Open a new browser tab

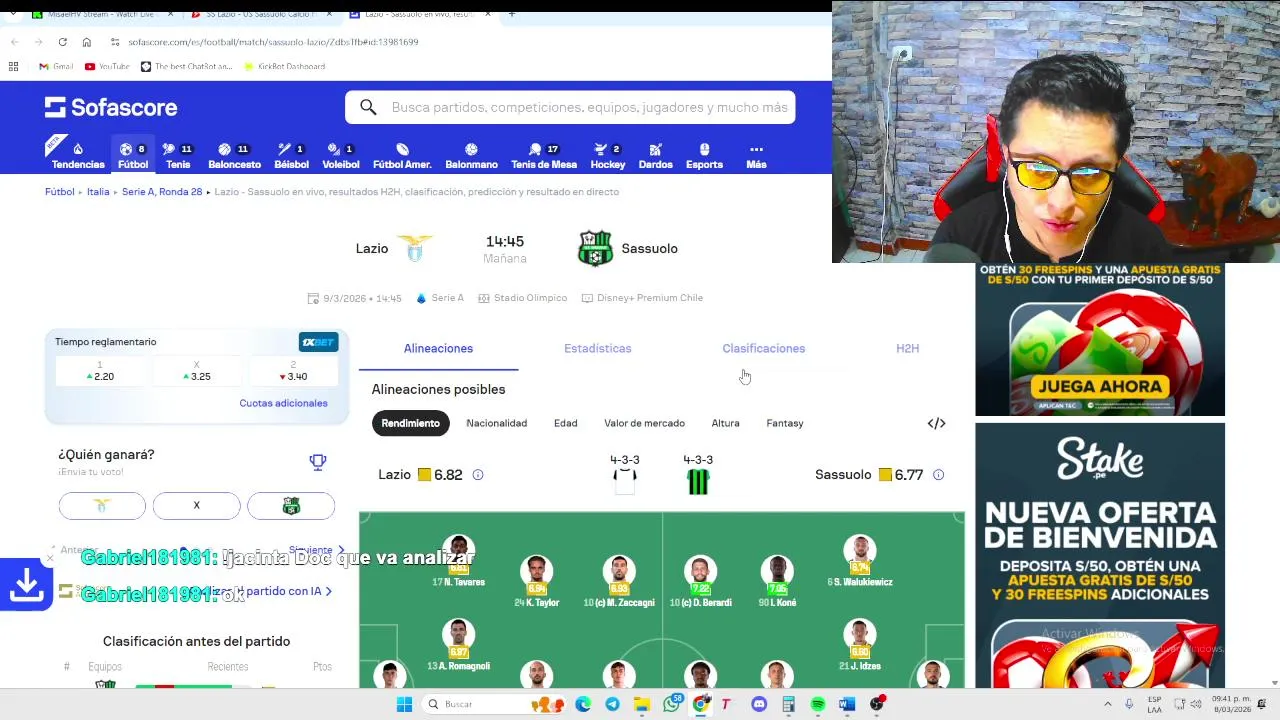tap(511, 14)
